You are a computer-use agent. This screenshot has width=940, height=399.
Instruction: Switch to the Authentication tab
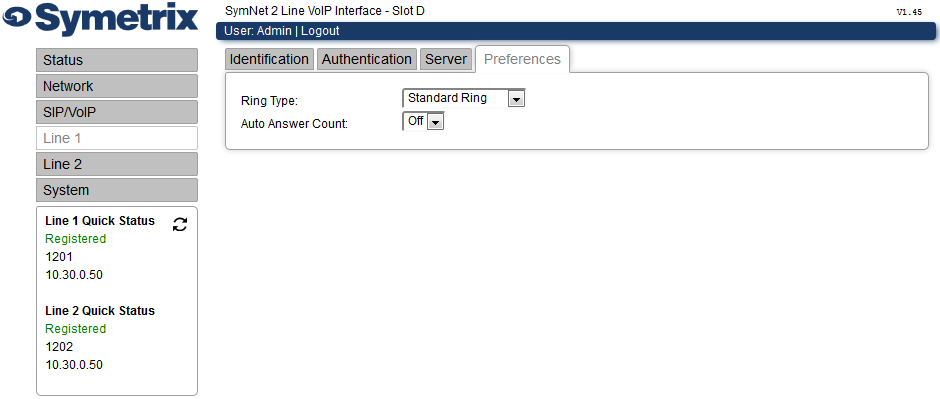pyautogui.click(x=367, y=59)
